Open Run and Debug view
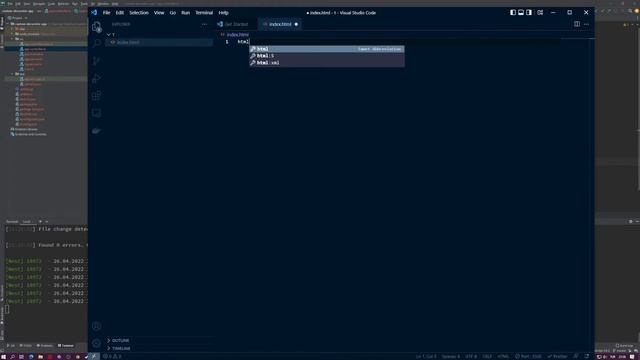This screenshot has height=360, width=640. pos(96,78)
